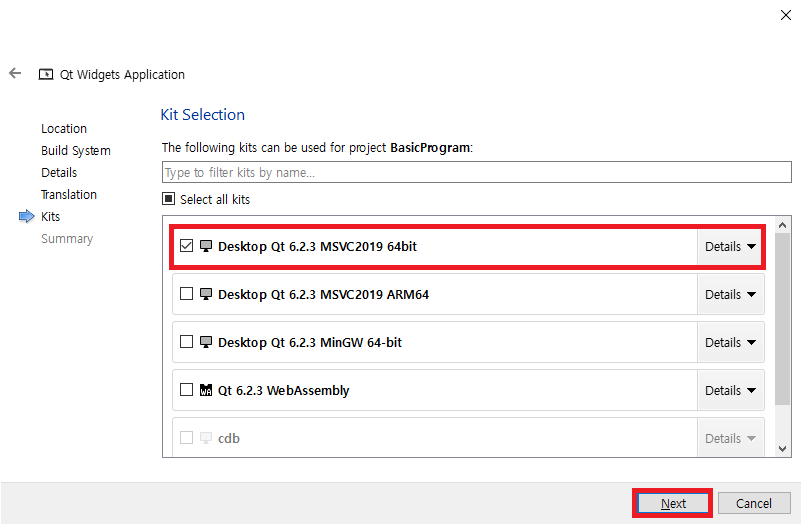Click the cdb kit checkbox
The width and height of the screenshot is (802, 525).
click(186, 438)
